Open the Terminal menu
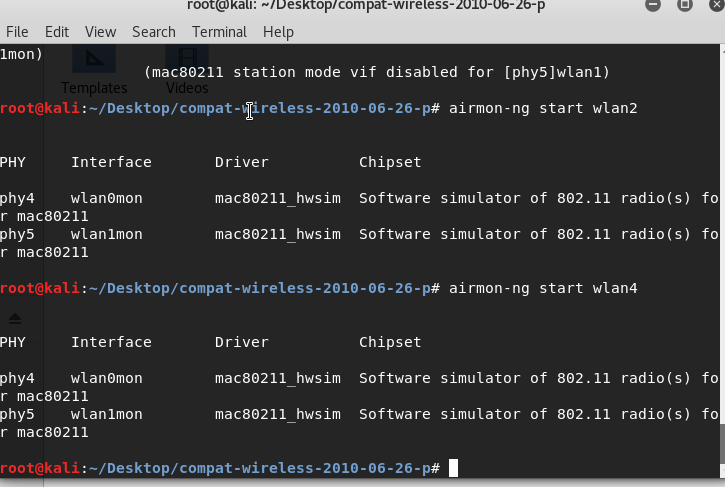Screen dimensions: 725x487 click(219, 32)
